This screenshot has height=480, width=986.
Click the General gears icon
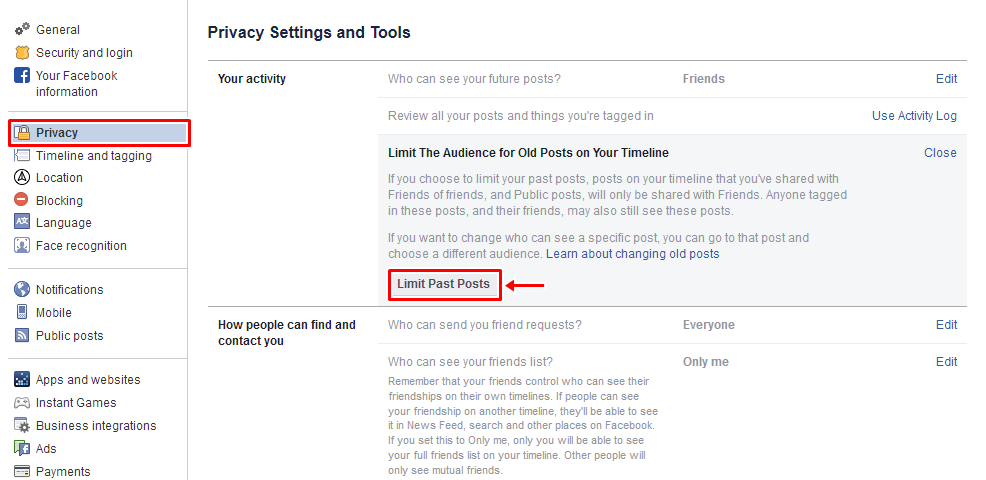[x=22, y=29]
